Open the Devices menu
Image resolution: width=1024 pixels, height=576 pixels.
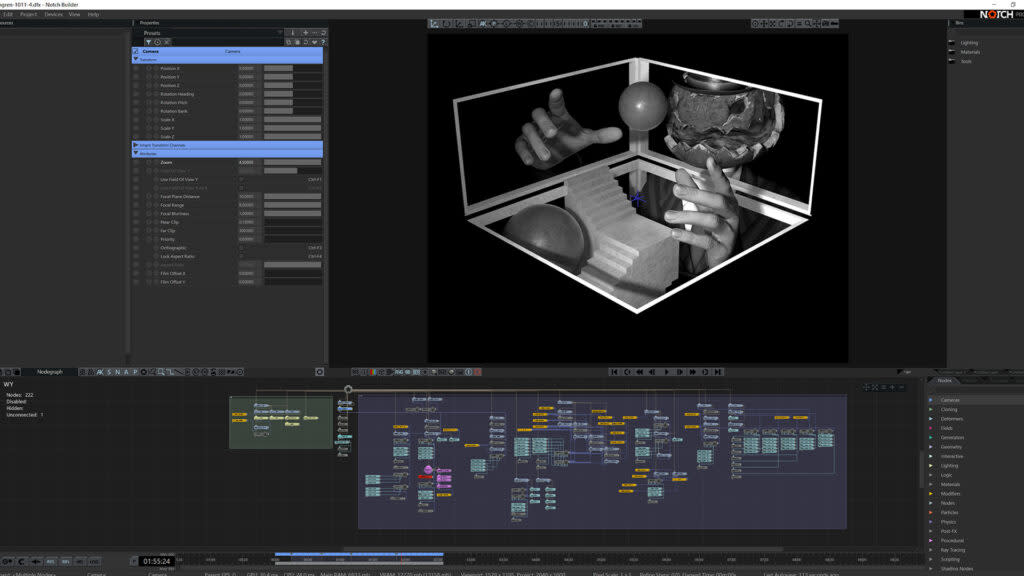(x=53, y=14)
